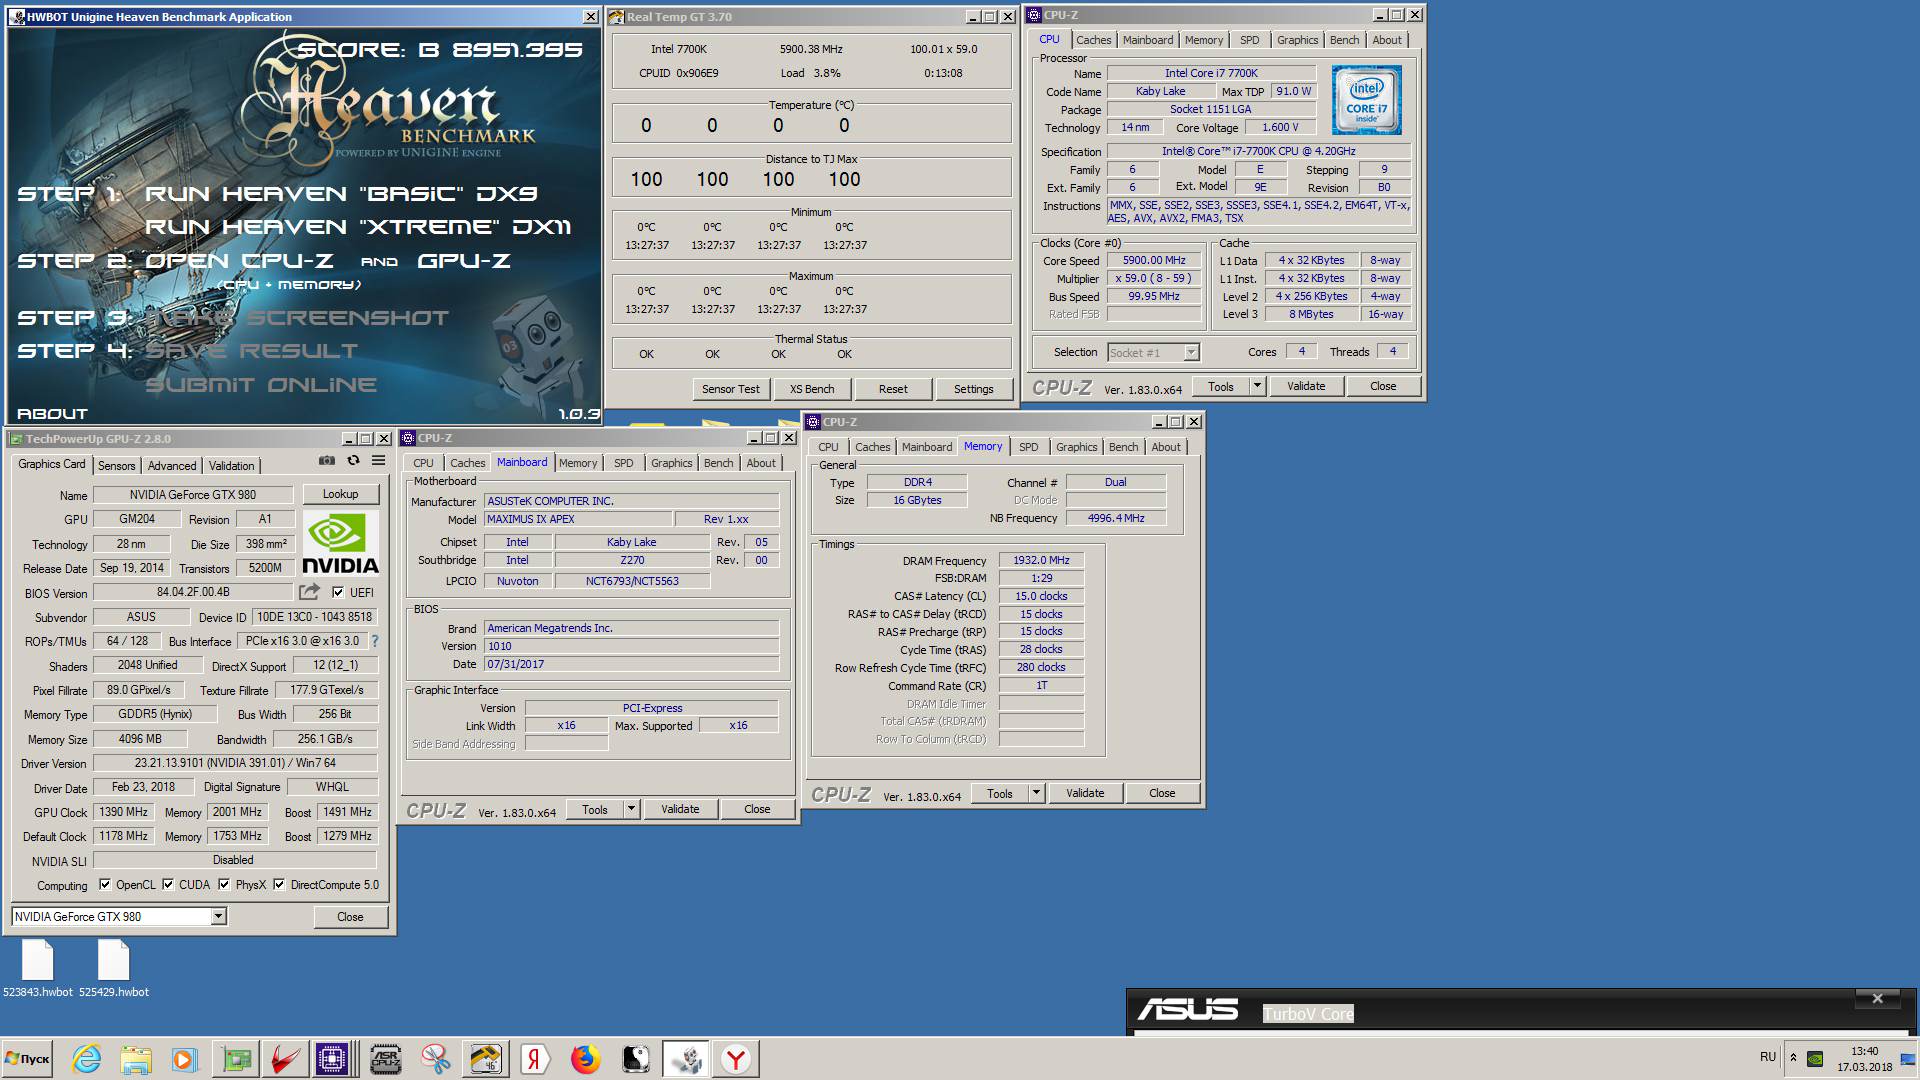Image resolution: width=1920 pixels, height=1080 pixels.
Task: Open the yin-yang taskbar icon
Action: pyautogui.click(x=635, y=1059)
